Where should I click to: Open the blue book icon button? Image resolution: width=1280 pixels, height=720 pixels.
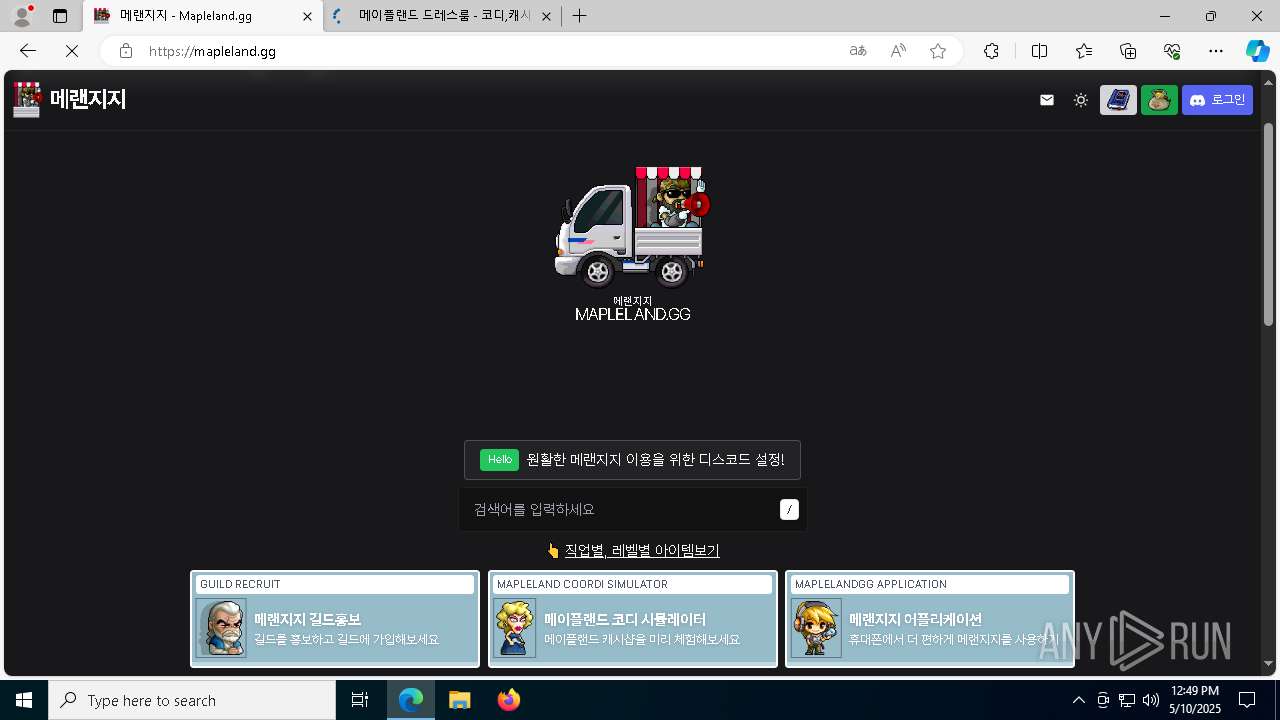1118,100
